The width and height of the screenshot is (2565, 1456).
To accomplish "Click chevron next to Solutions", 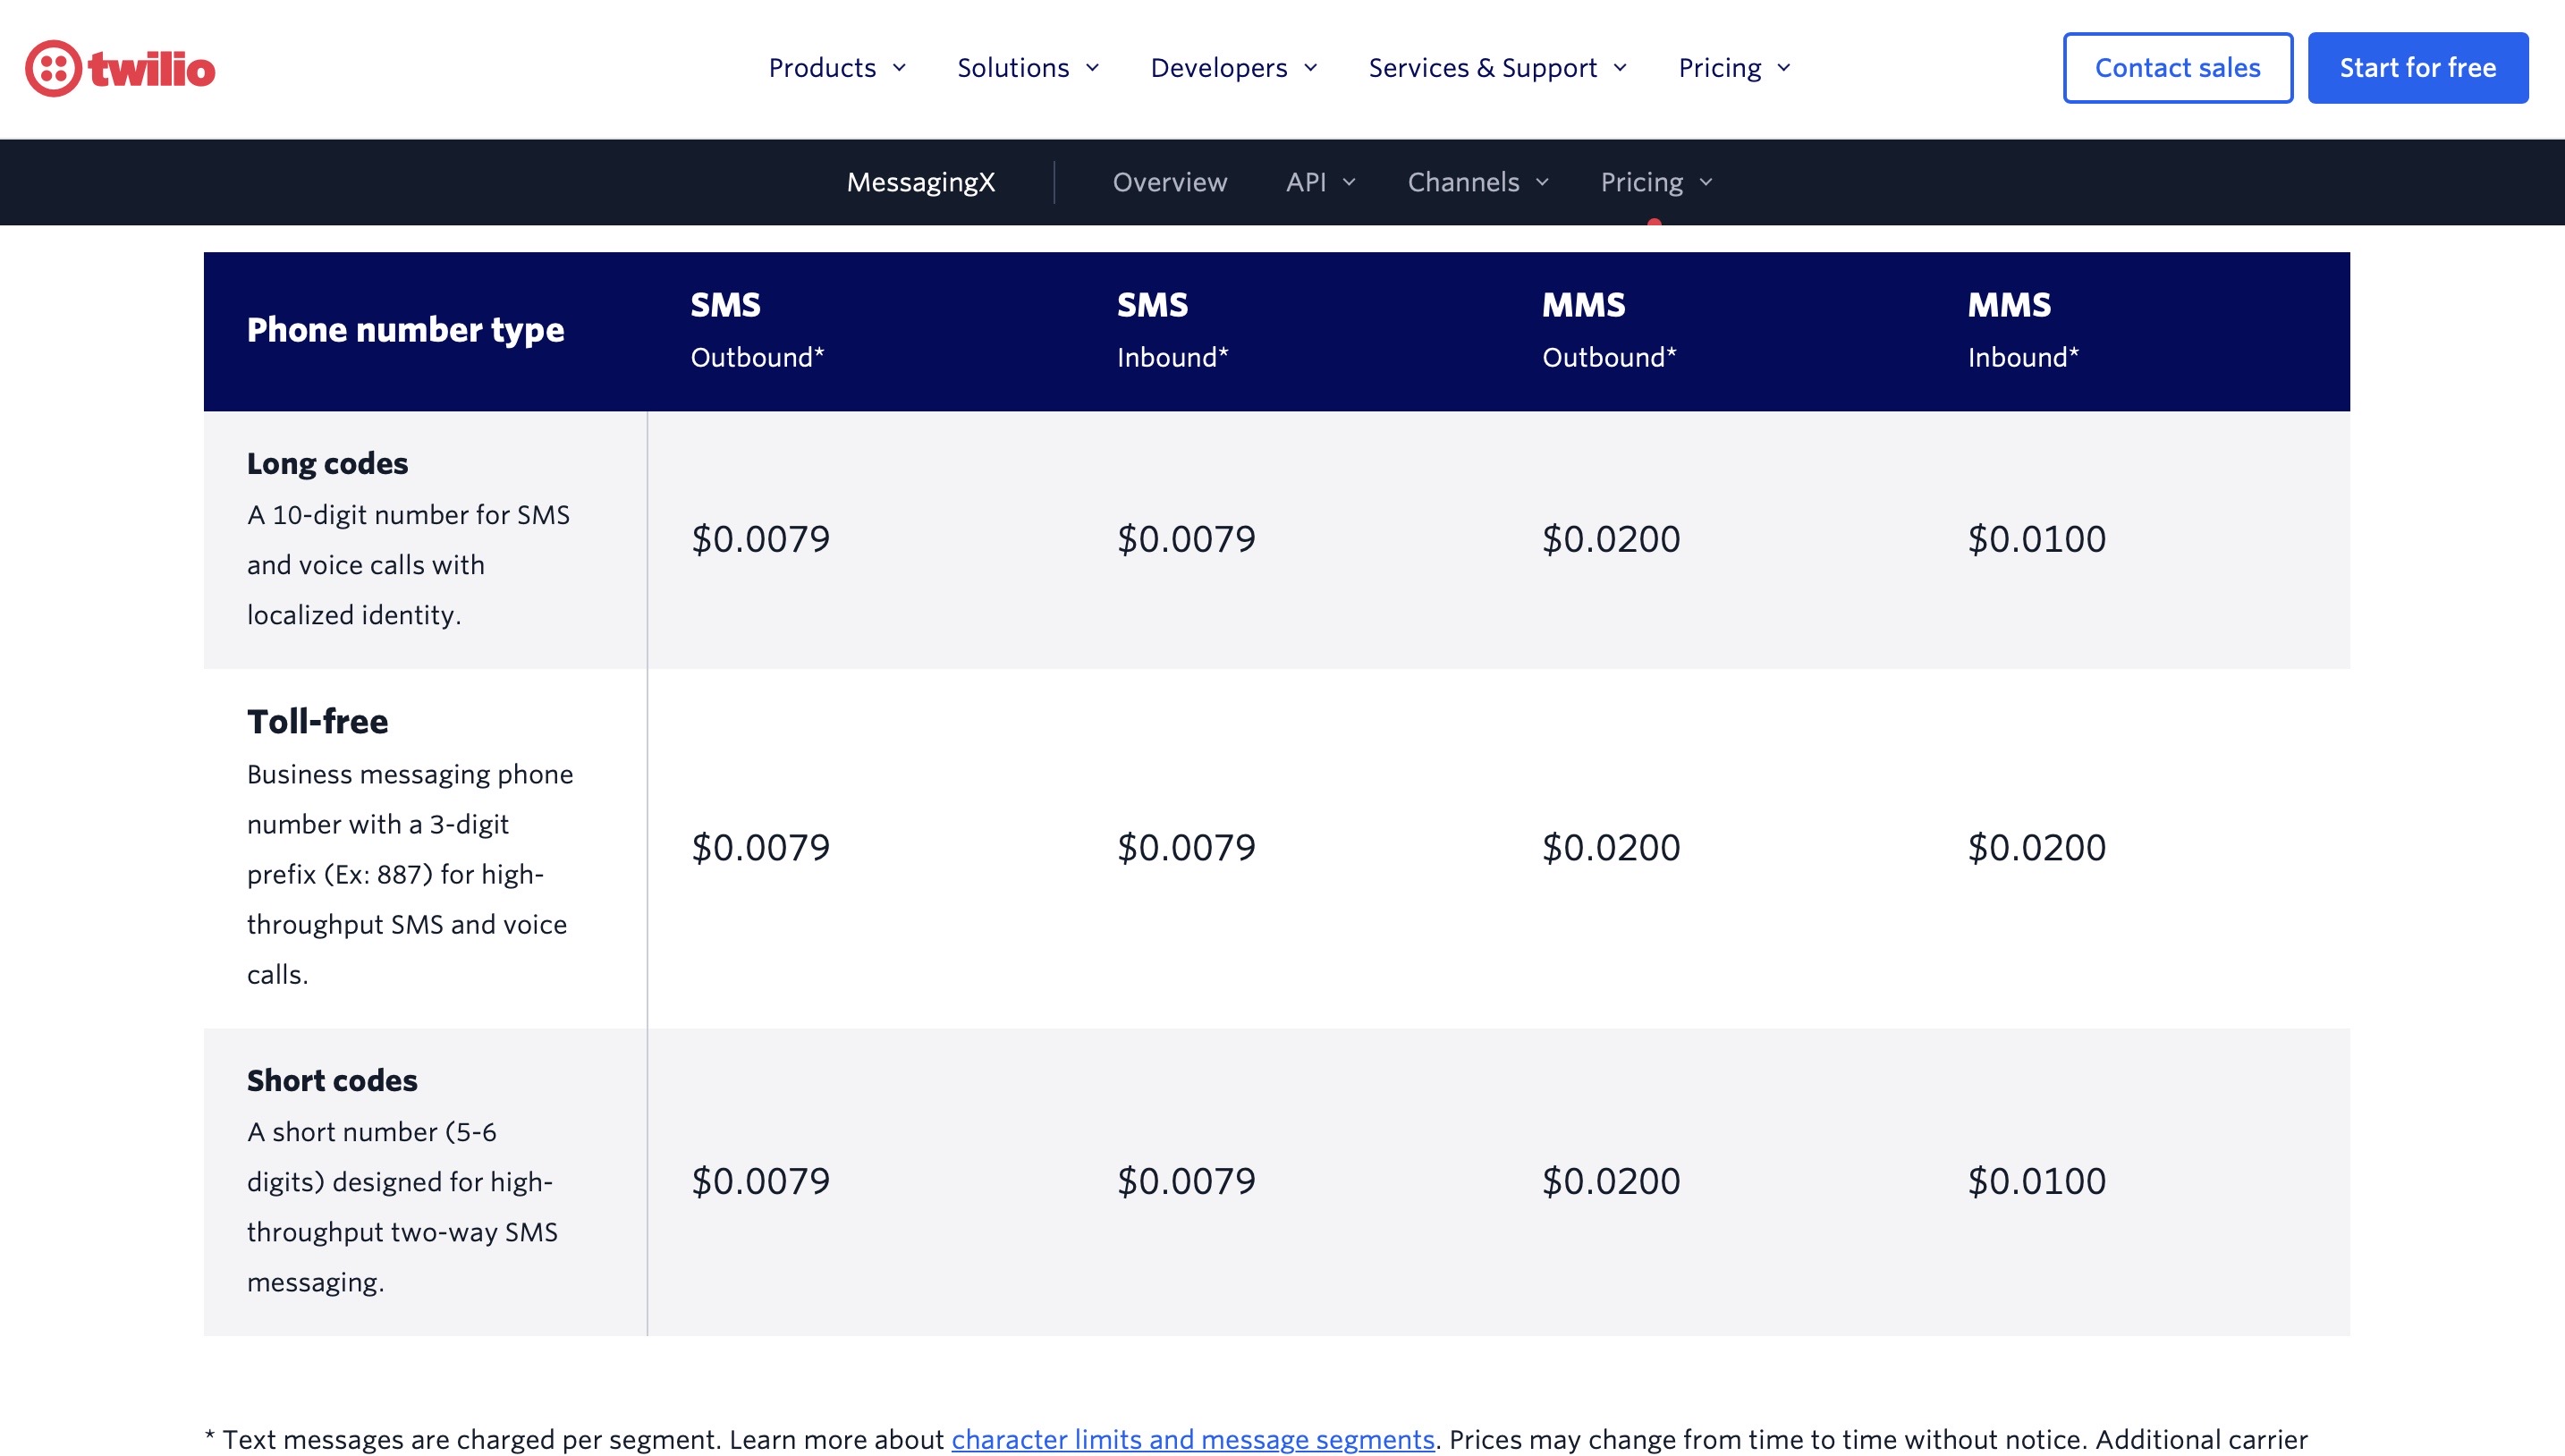I will pyautogui.click(x=1092, y=68).
